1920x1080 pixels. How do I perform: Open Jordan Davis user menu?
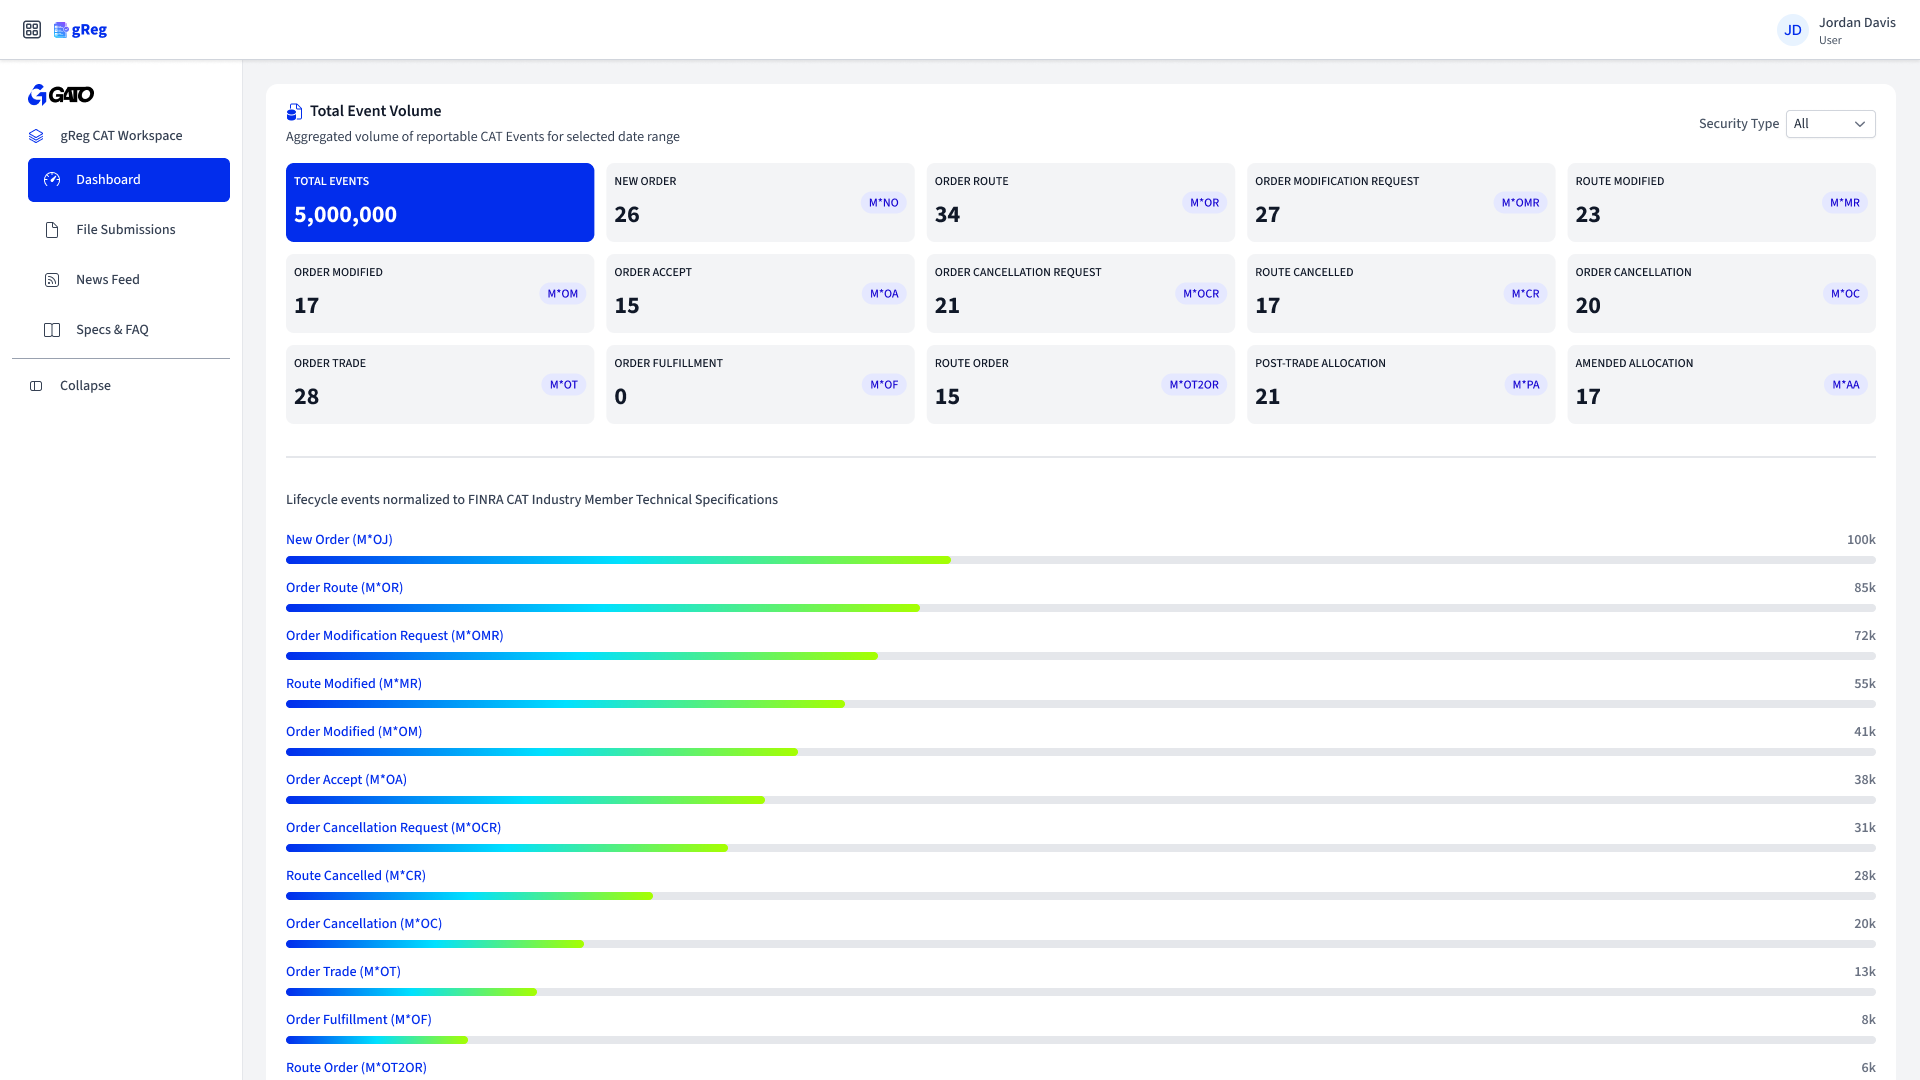(1836, 30)
